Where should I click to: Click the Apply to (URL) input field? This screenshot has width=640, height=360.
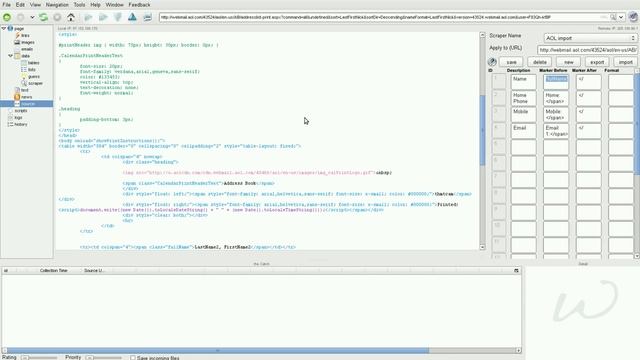[x=587, y=50]
